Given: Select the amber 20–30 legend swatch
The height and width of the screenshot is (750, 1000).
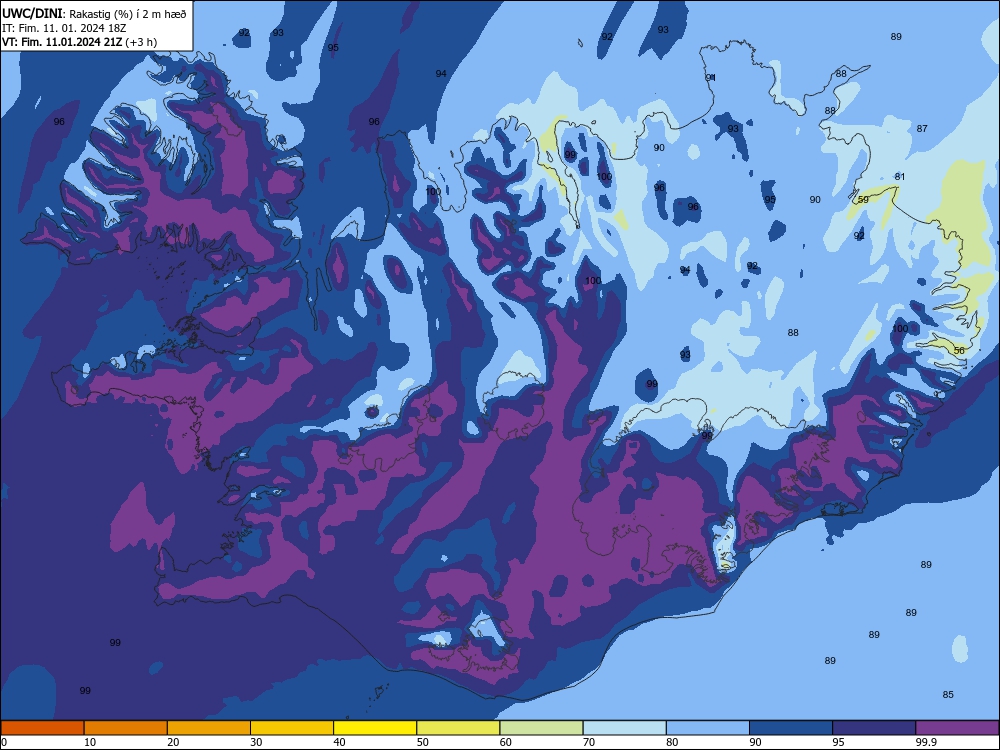Looking at the screenshot, I should (209, 728).
